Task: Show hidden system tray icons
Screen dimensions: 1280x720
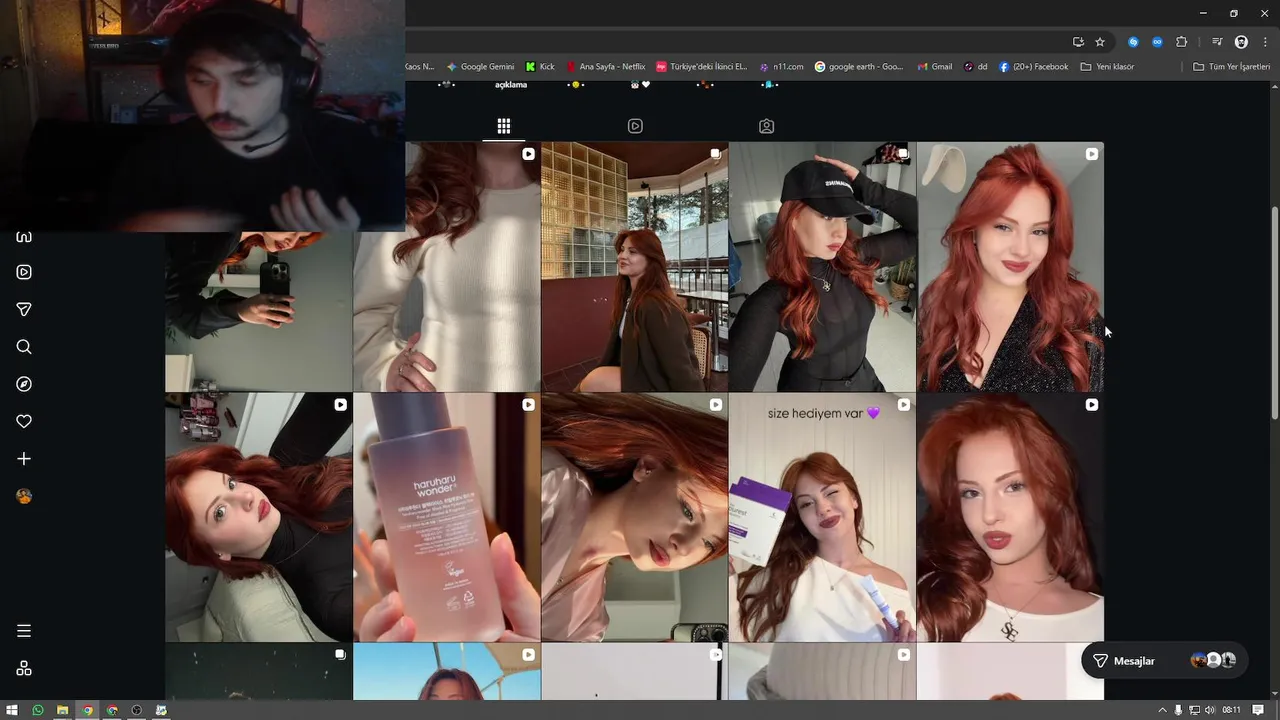Action: 1162,710
